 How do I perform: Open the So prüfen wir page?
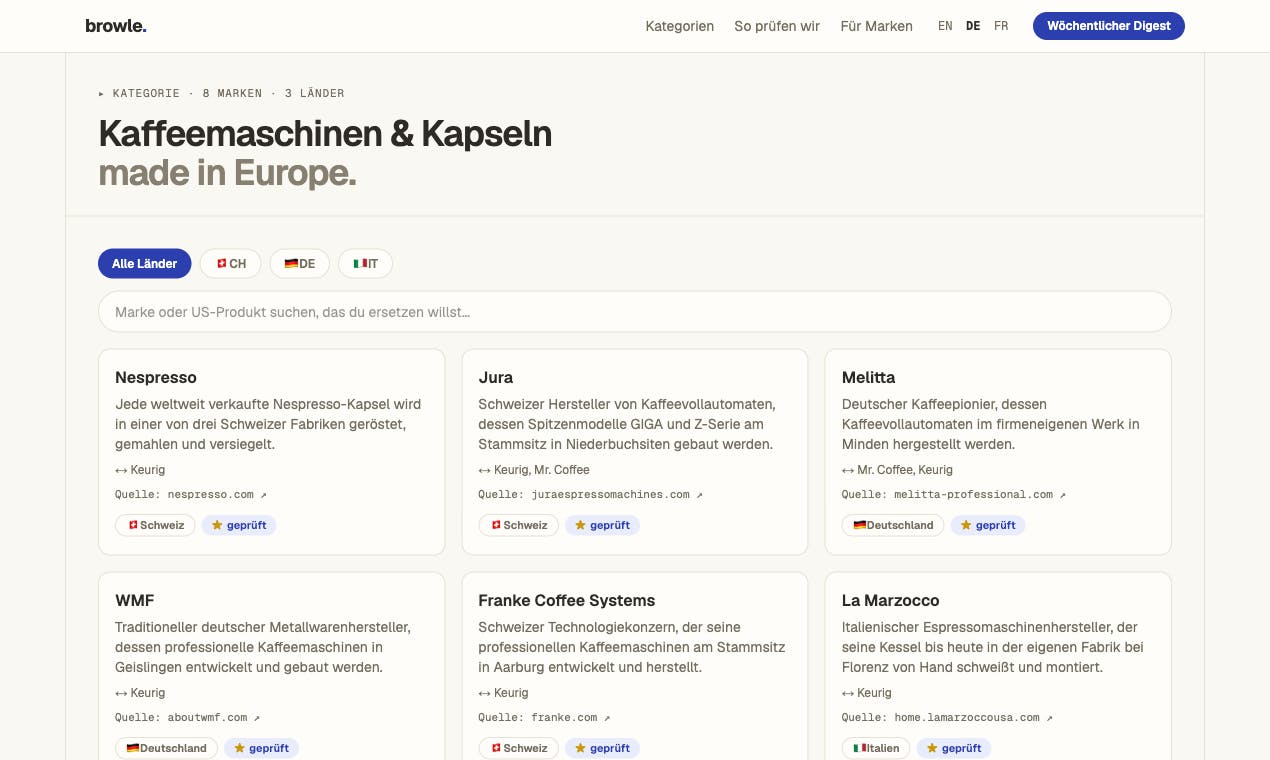point(777,26)
